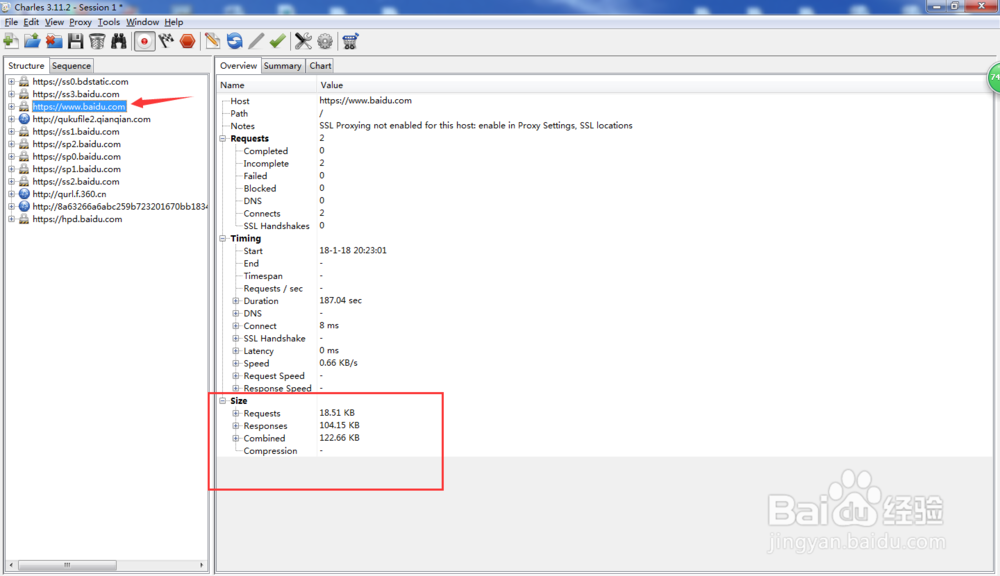Select https://sp1.baidu.com in the tree

(x=77, y=169)
